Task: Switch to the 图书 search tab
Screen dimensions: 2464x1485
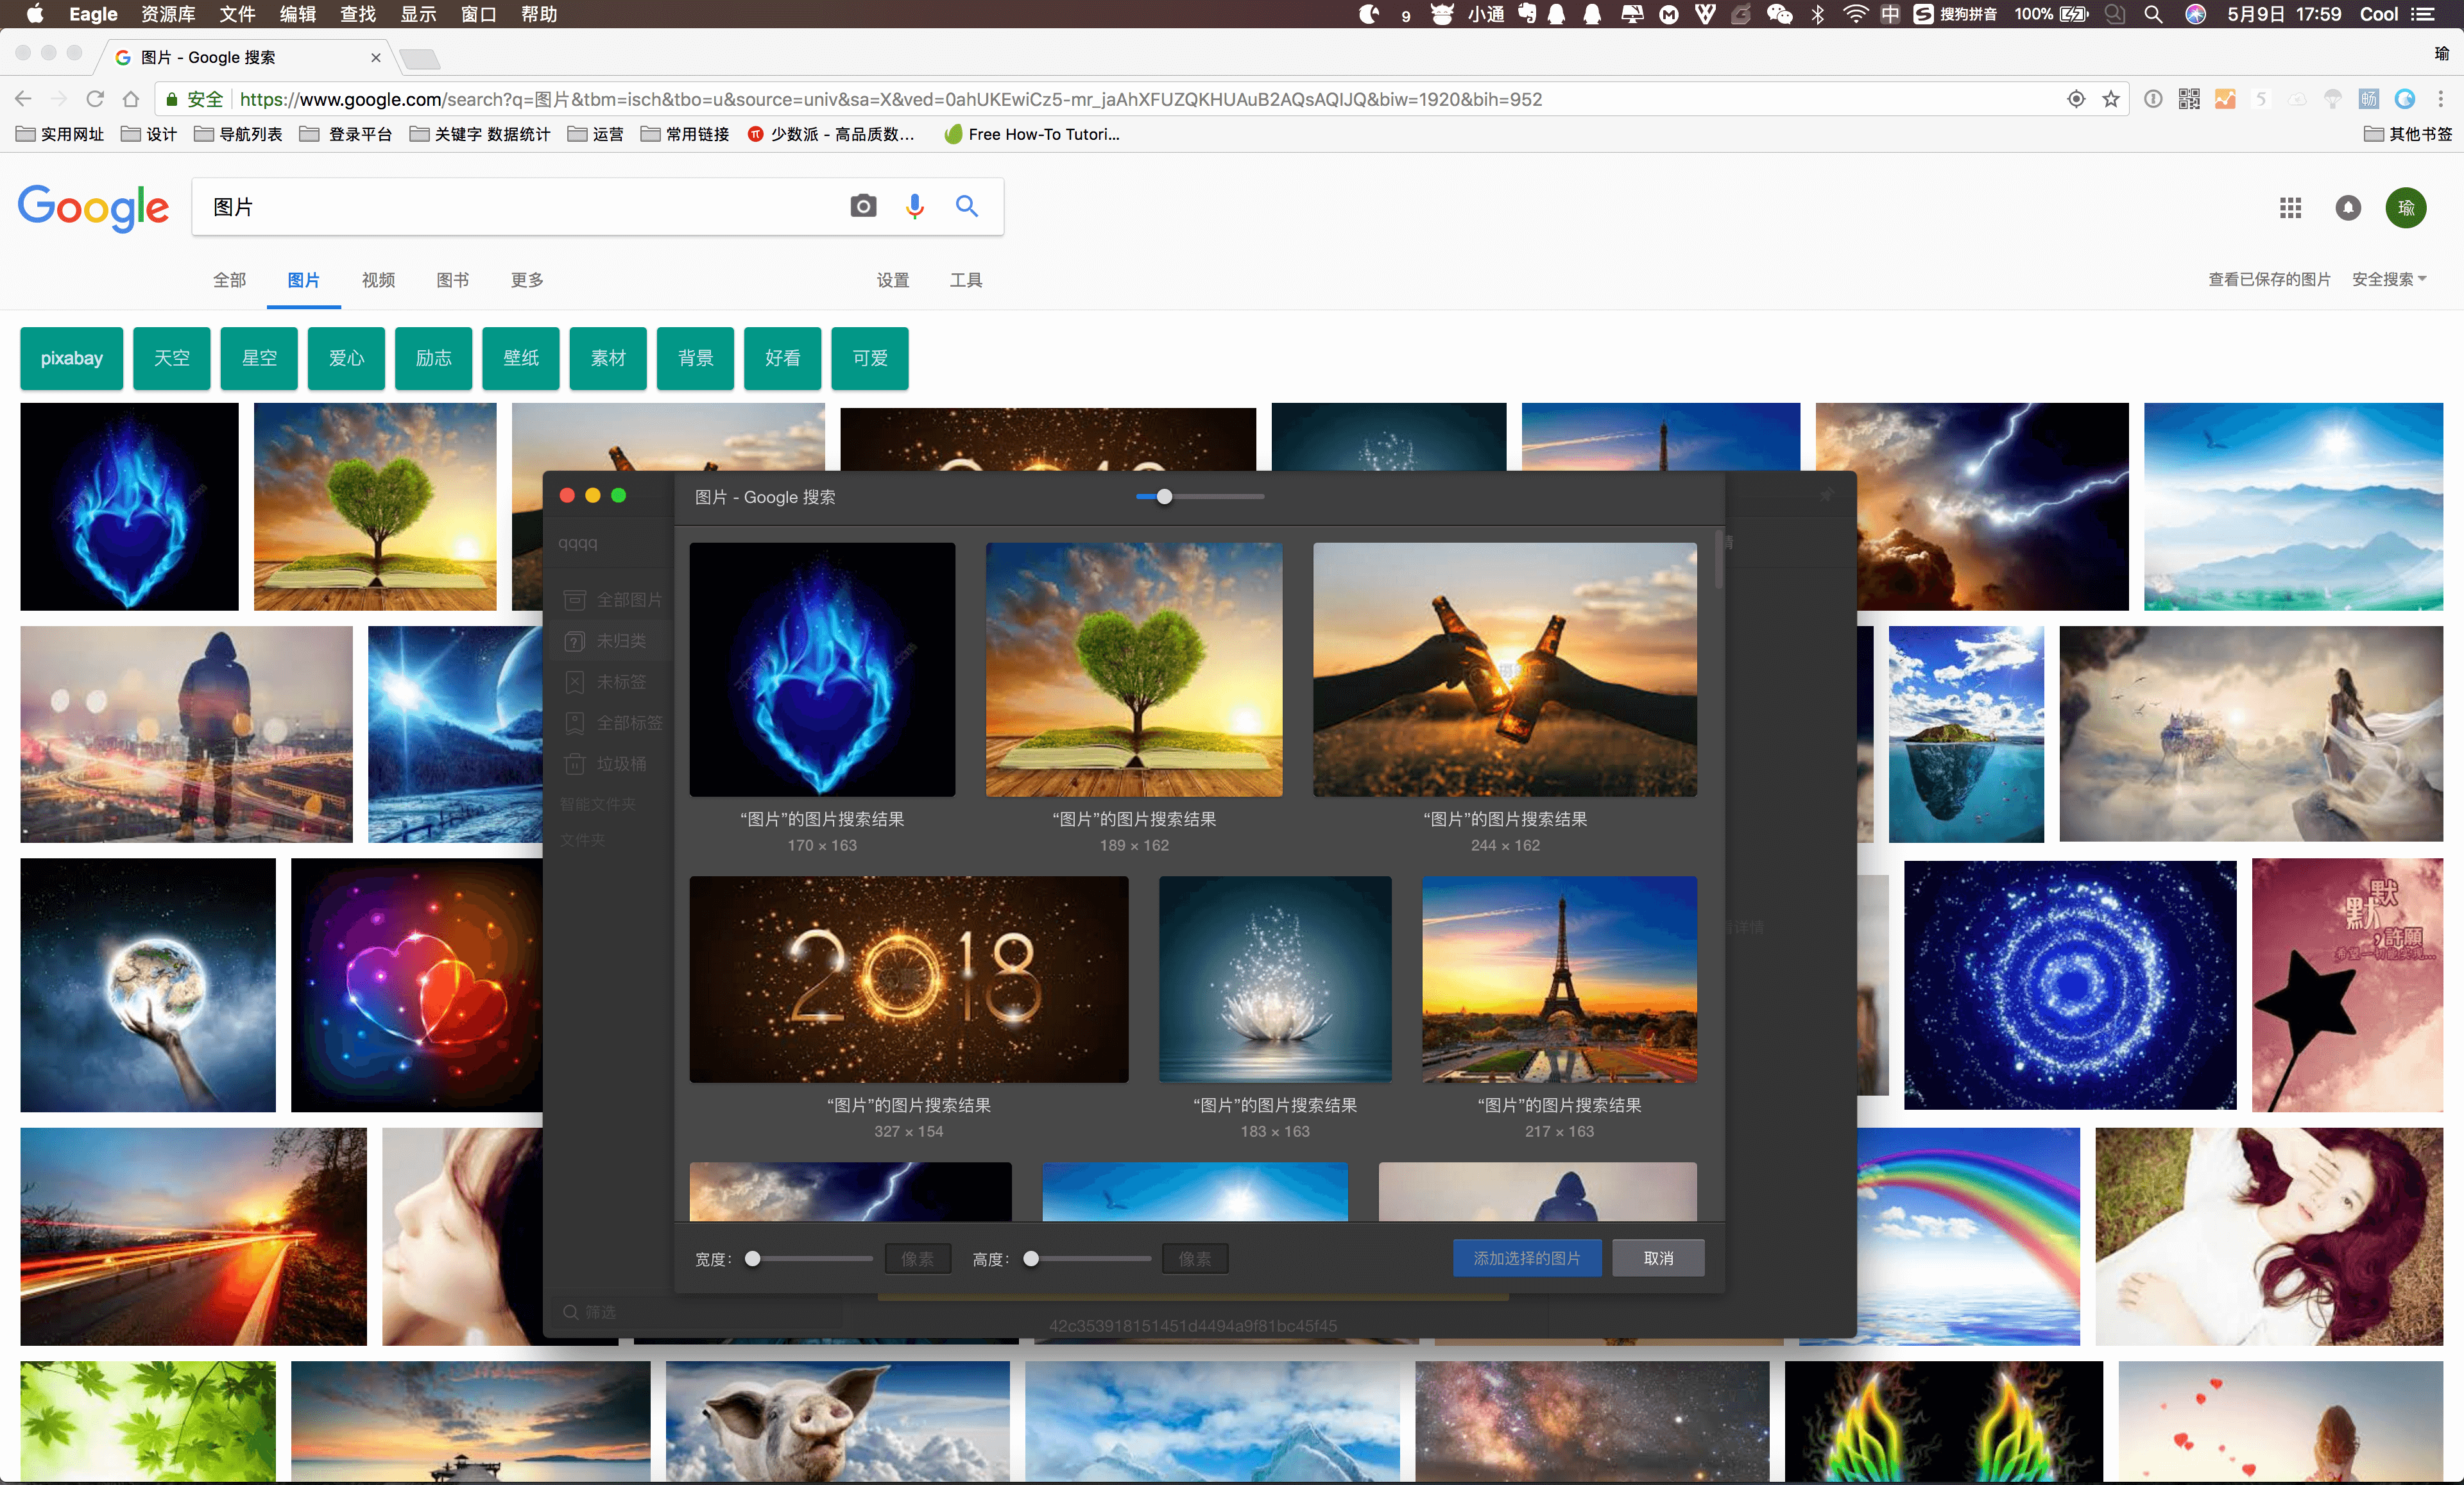Action: pos(452,280)
